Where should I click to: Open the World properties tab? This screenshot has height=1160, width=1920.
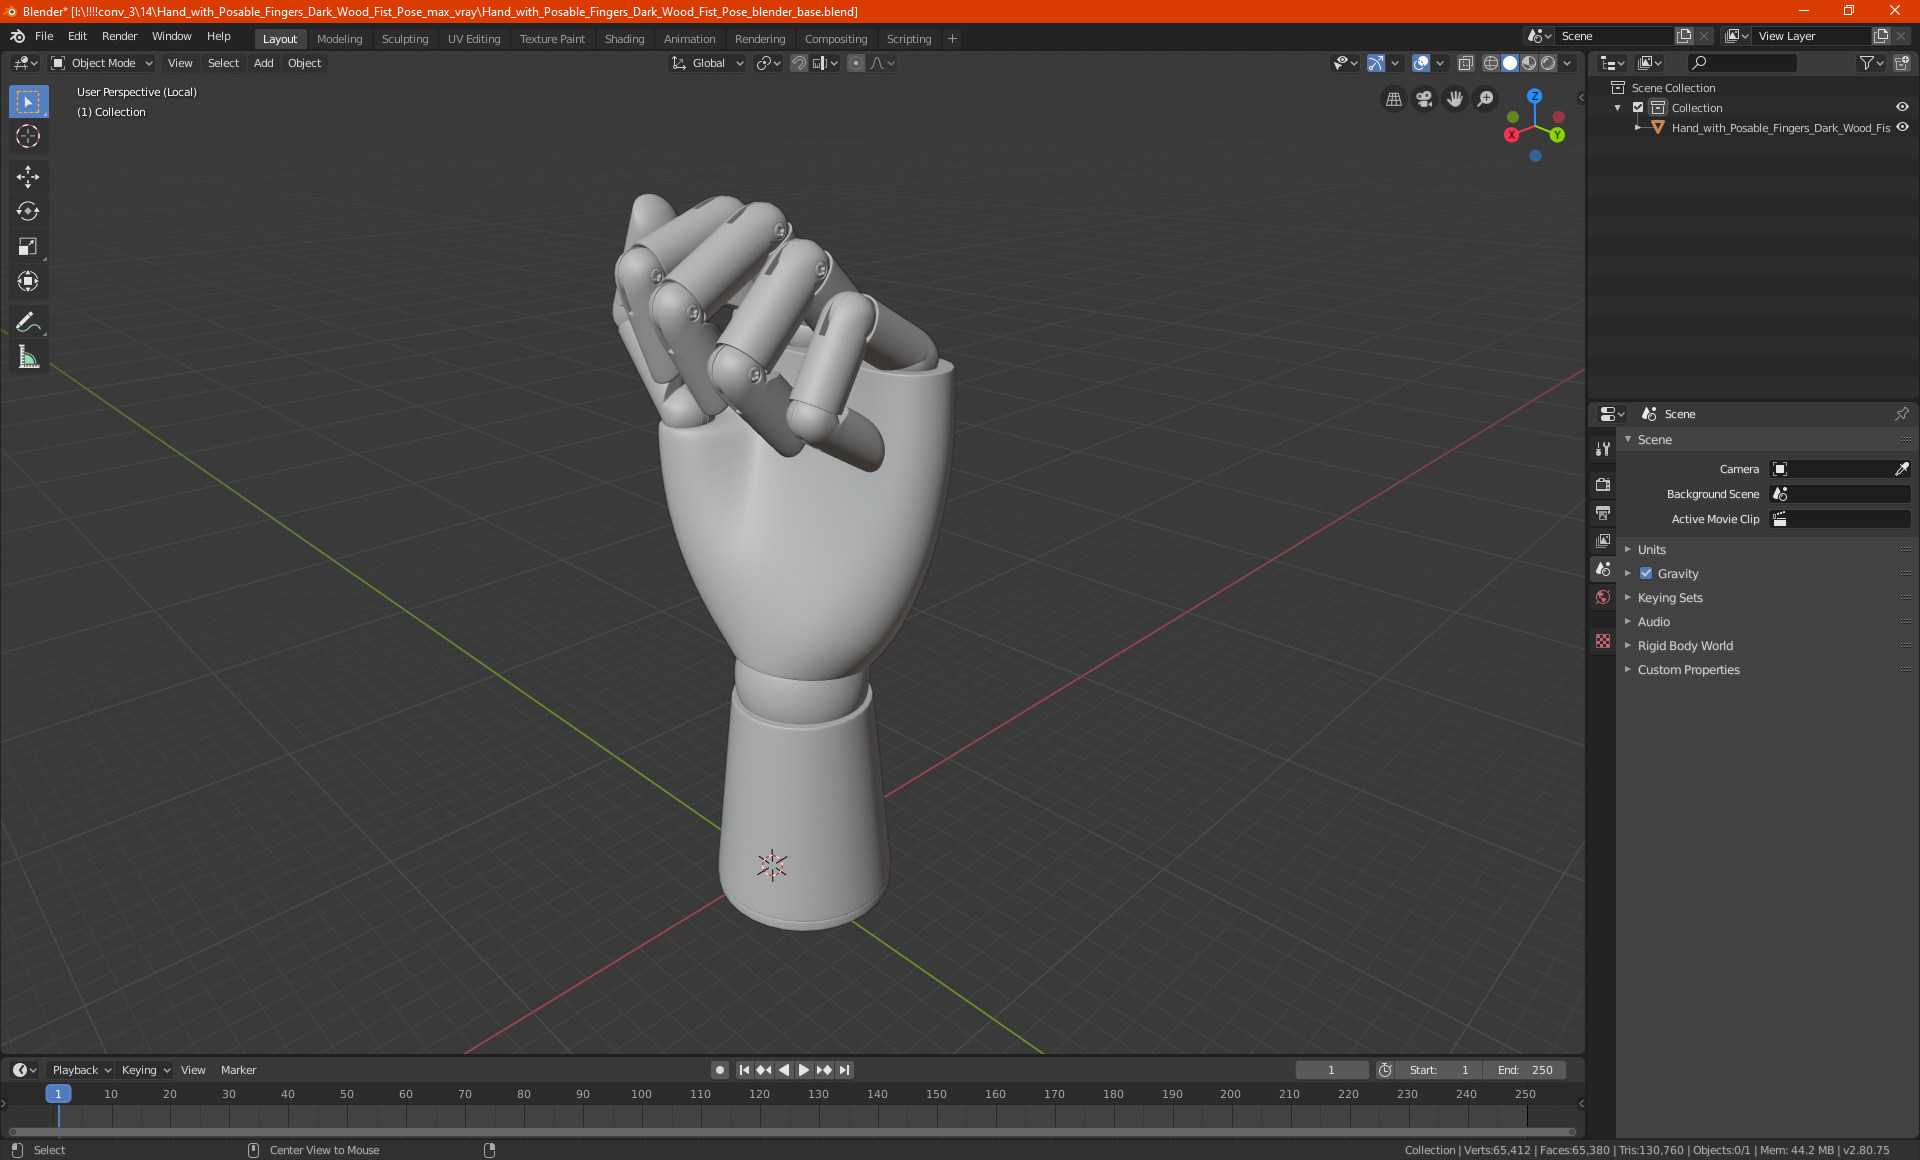pos(1603,597)
